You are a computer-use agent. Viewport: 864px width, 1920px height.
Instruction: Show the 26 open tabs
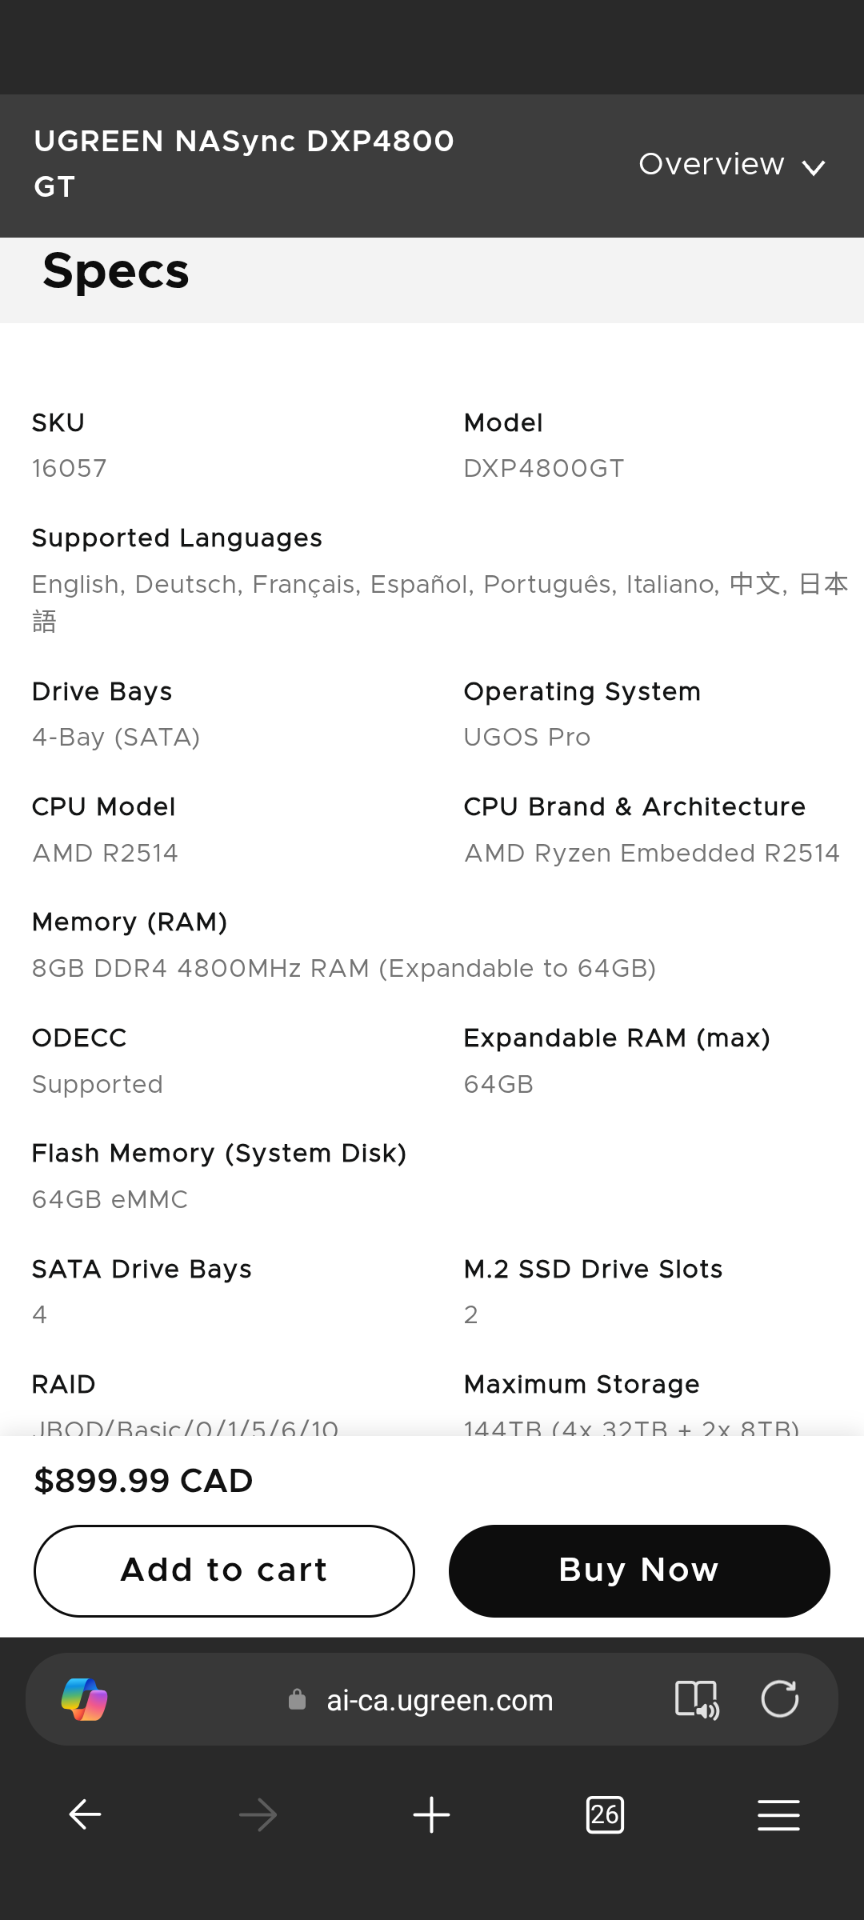[605, 1814]
